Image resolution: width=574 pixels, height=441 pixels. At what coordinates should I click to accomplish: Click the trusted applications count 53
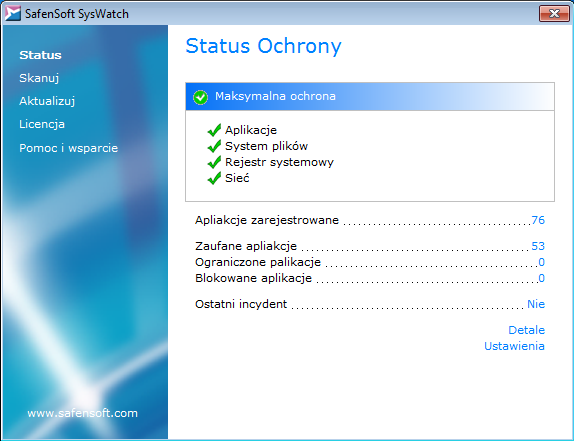538,246
